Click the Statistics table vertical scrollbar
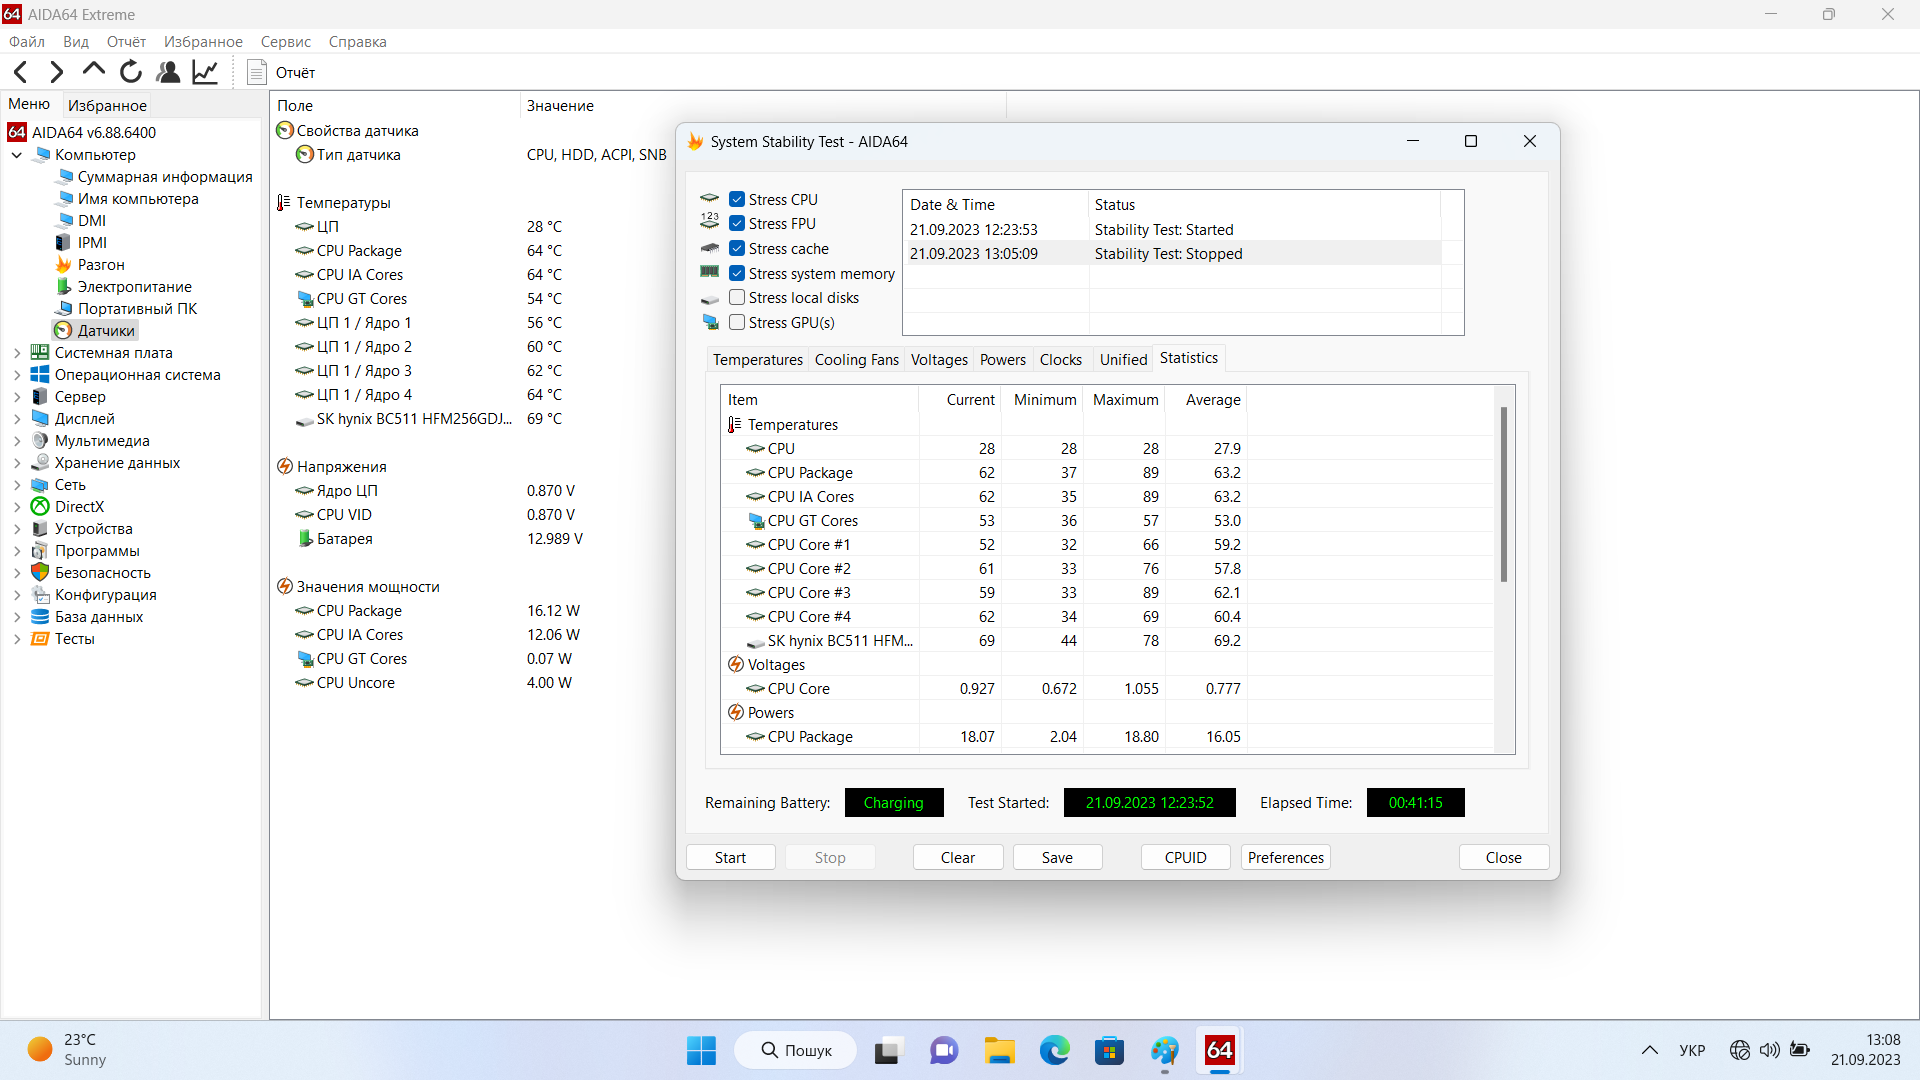 coord(1504,494)
